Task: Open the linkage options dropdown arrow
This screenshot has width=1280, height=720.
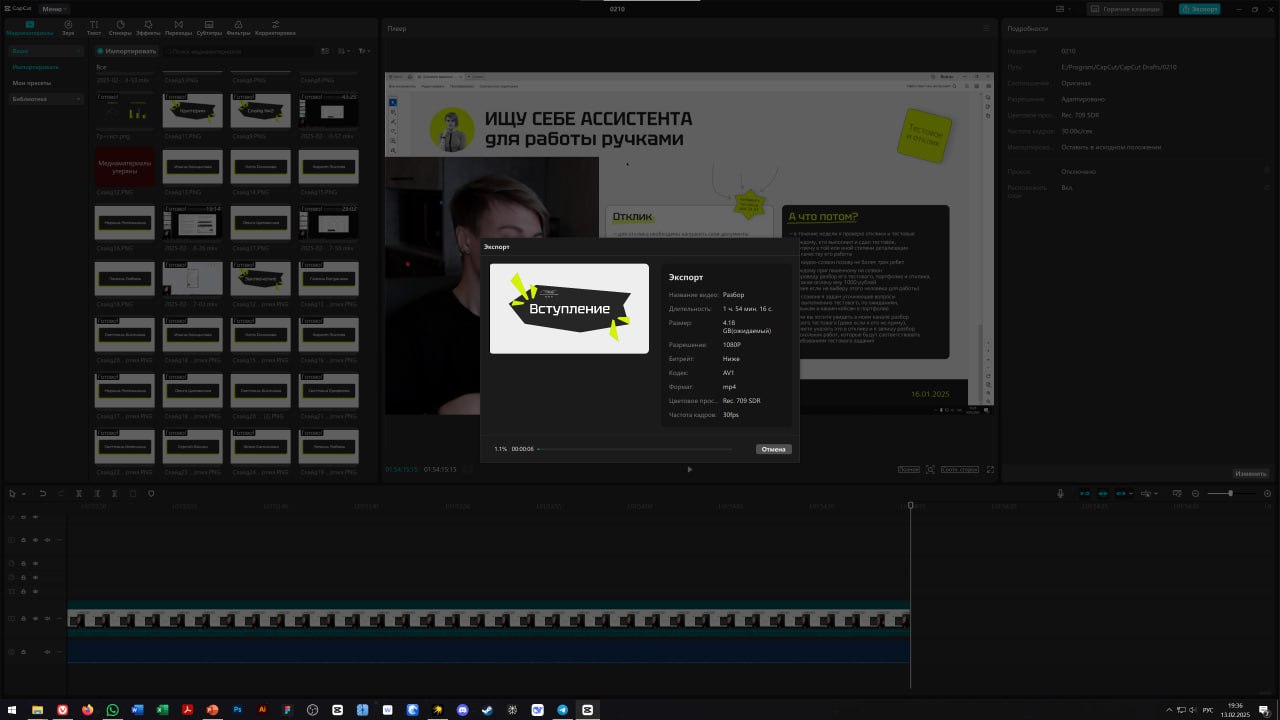Action: [x=1131, y=493]
